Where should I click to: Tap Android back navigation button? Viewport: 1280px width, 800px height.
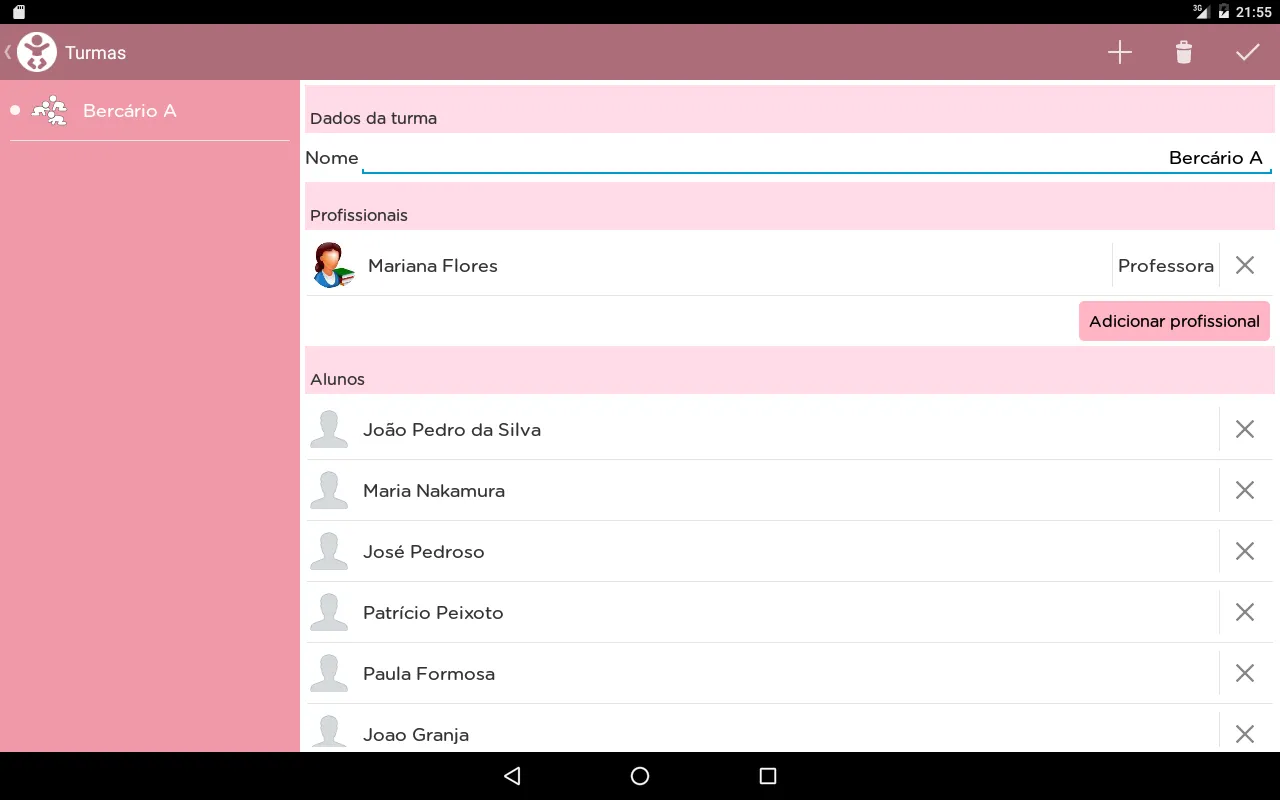pos(512,776)
